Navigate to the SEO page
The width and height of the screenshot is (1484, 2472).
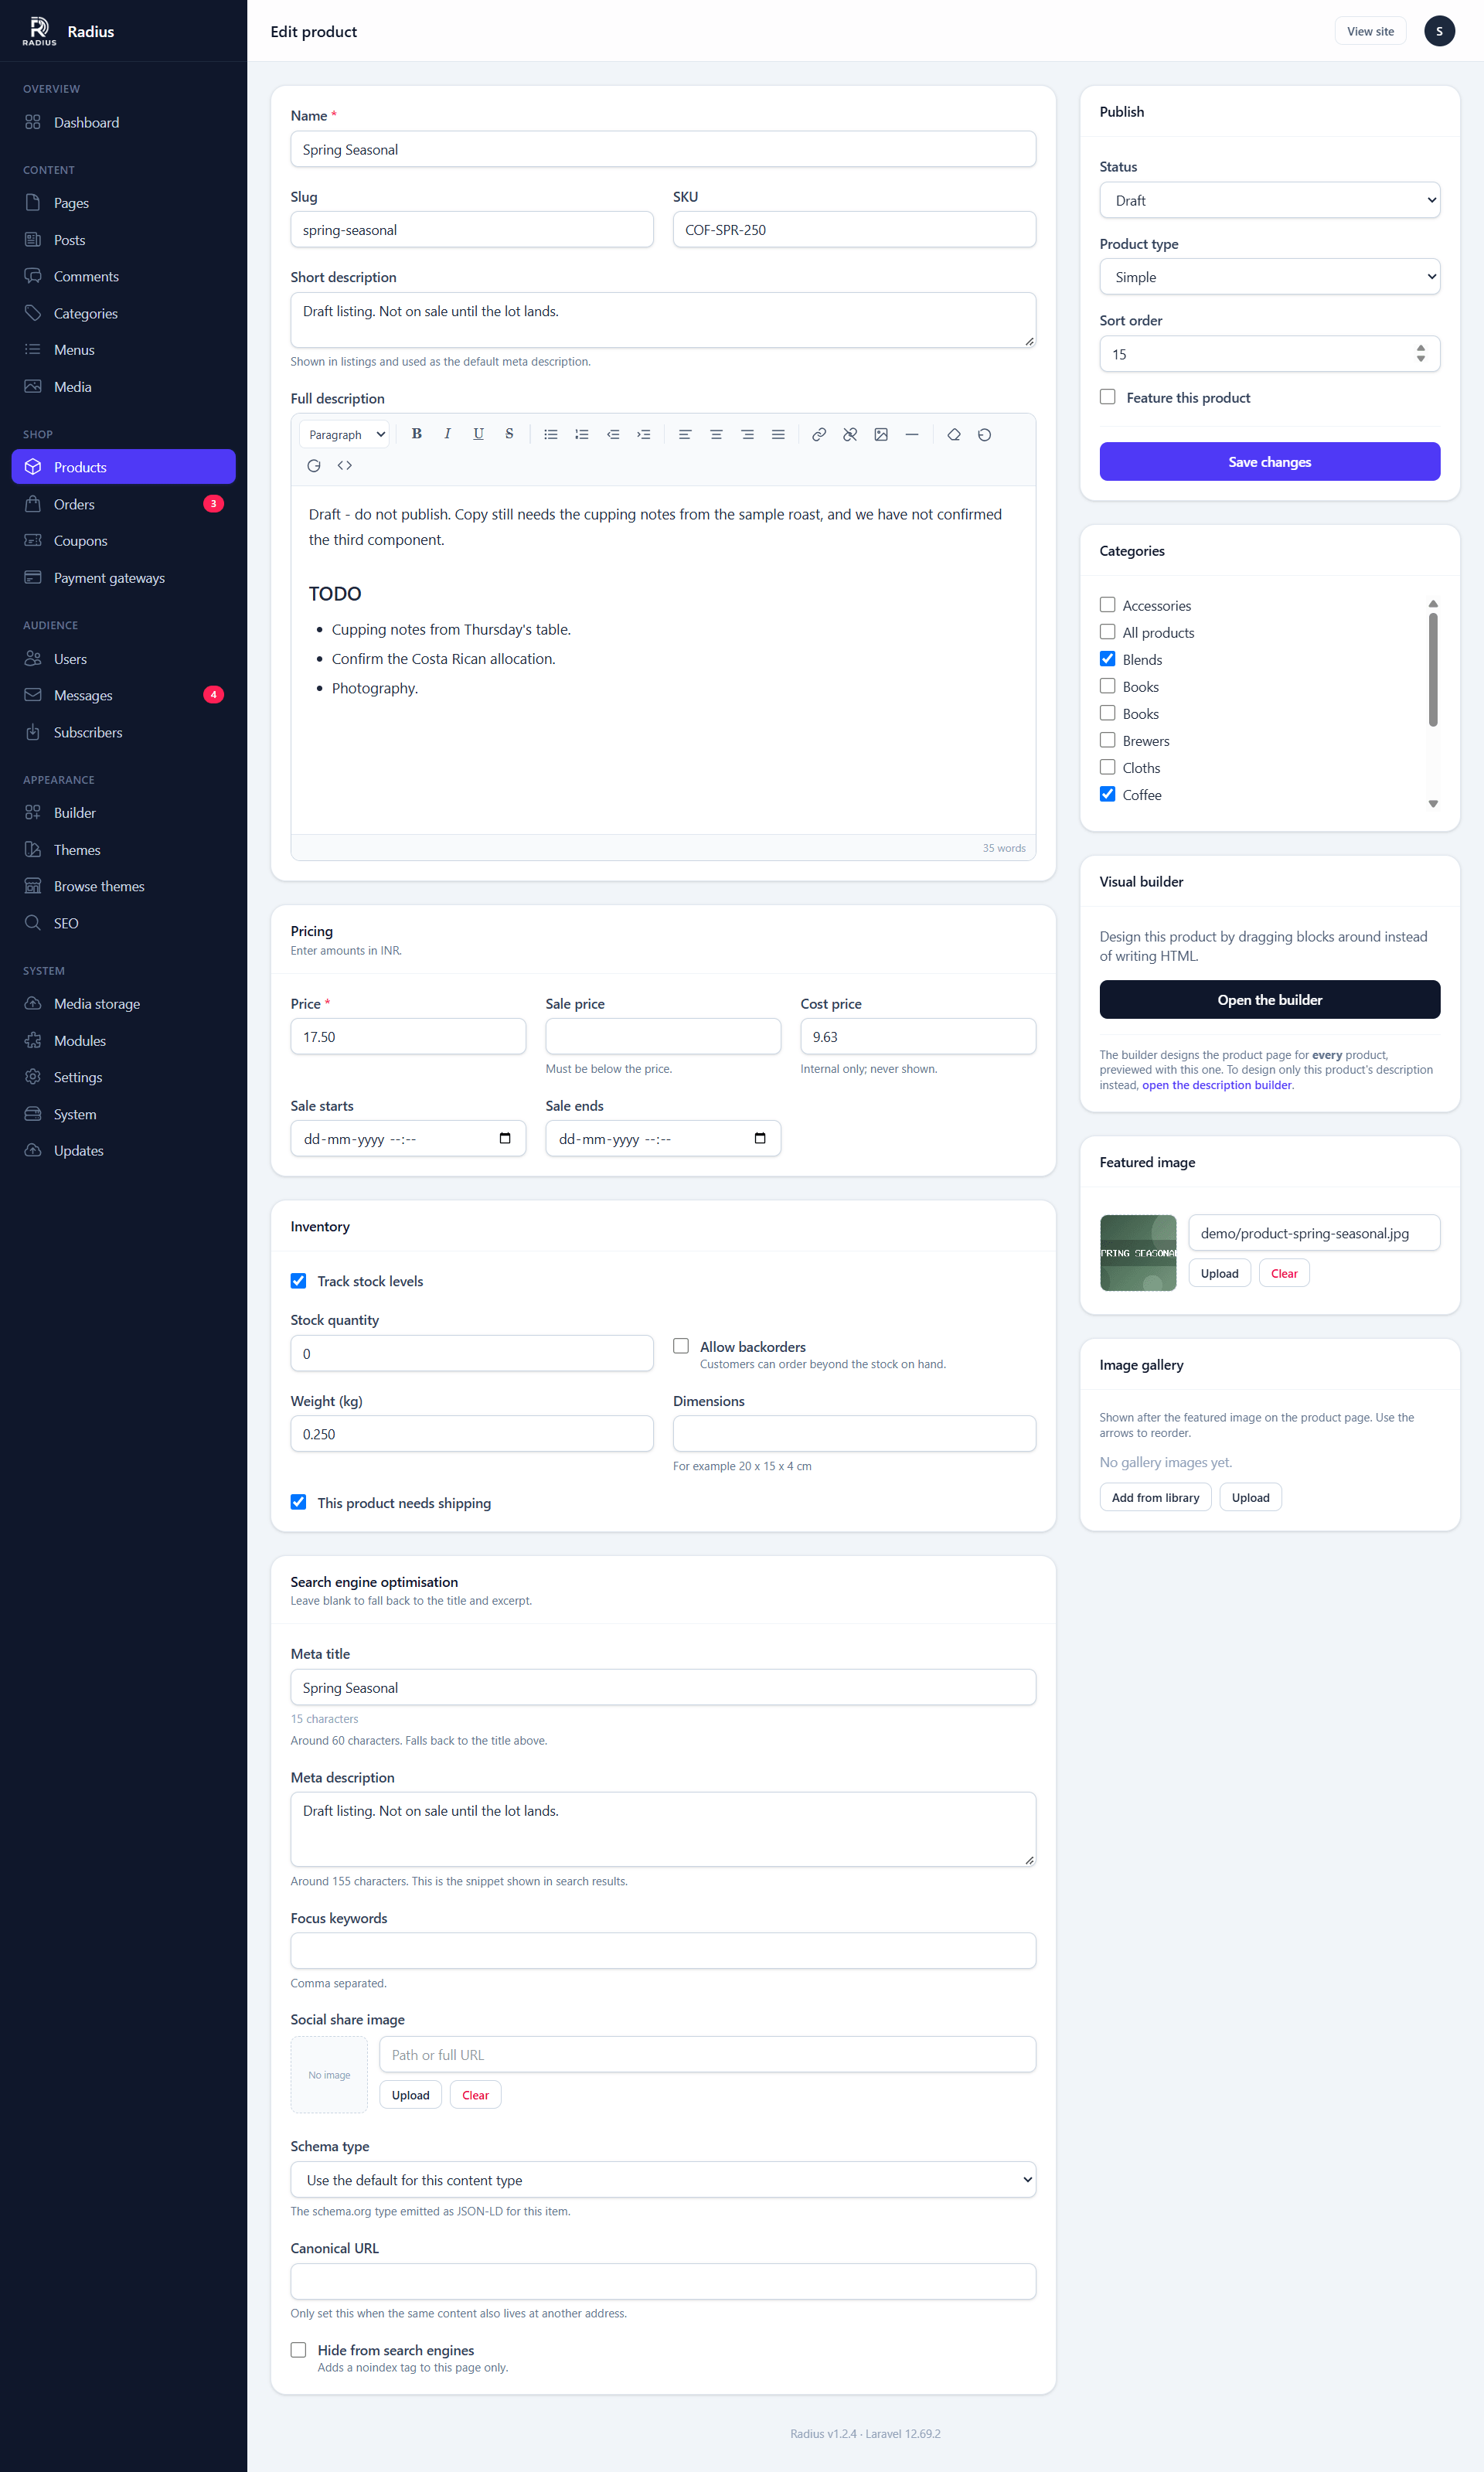tap(123, 923)
